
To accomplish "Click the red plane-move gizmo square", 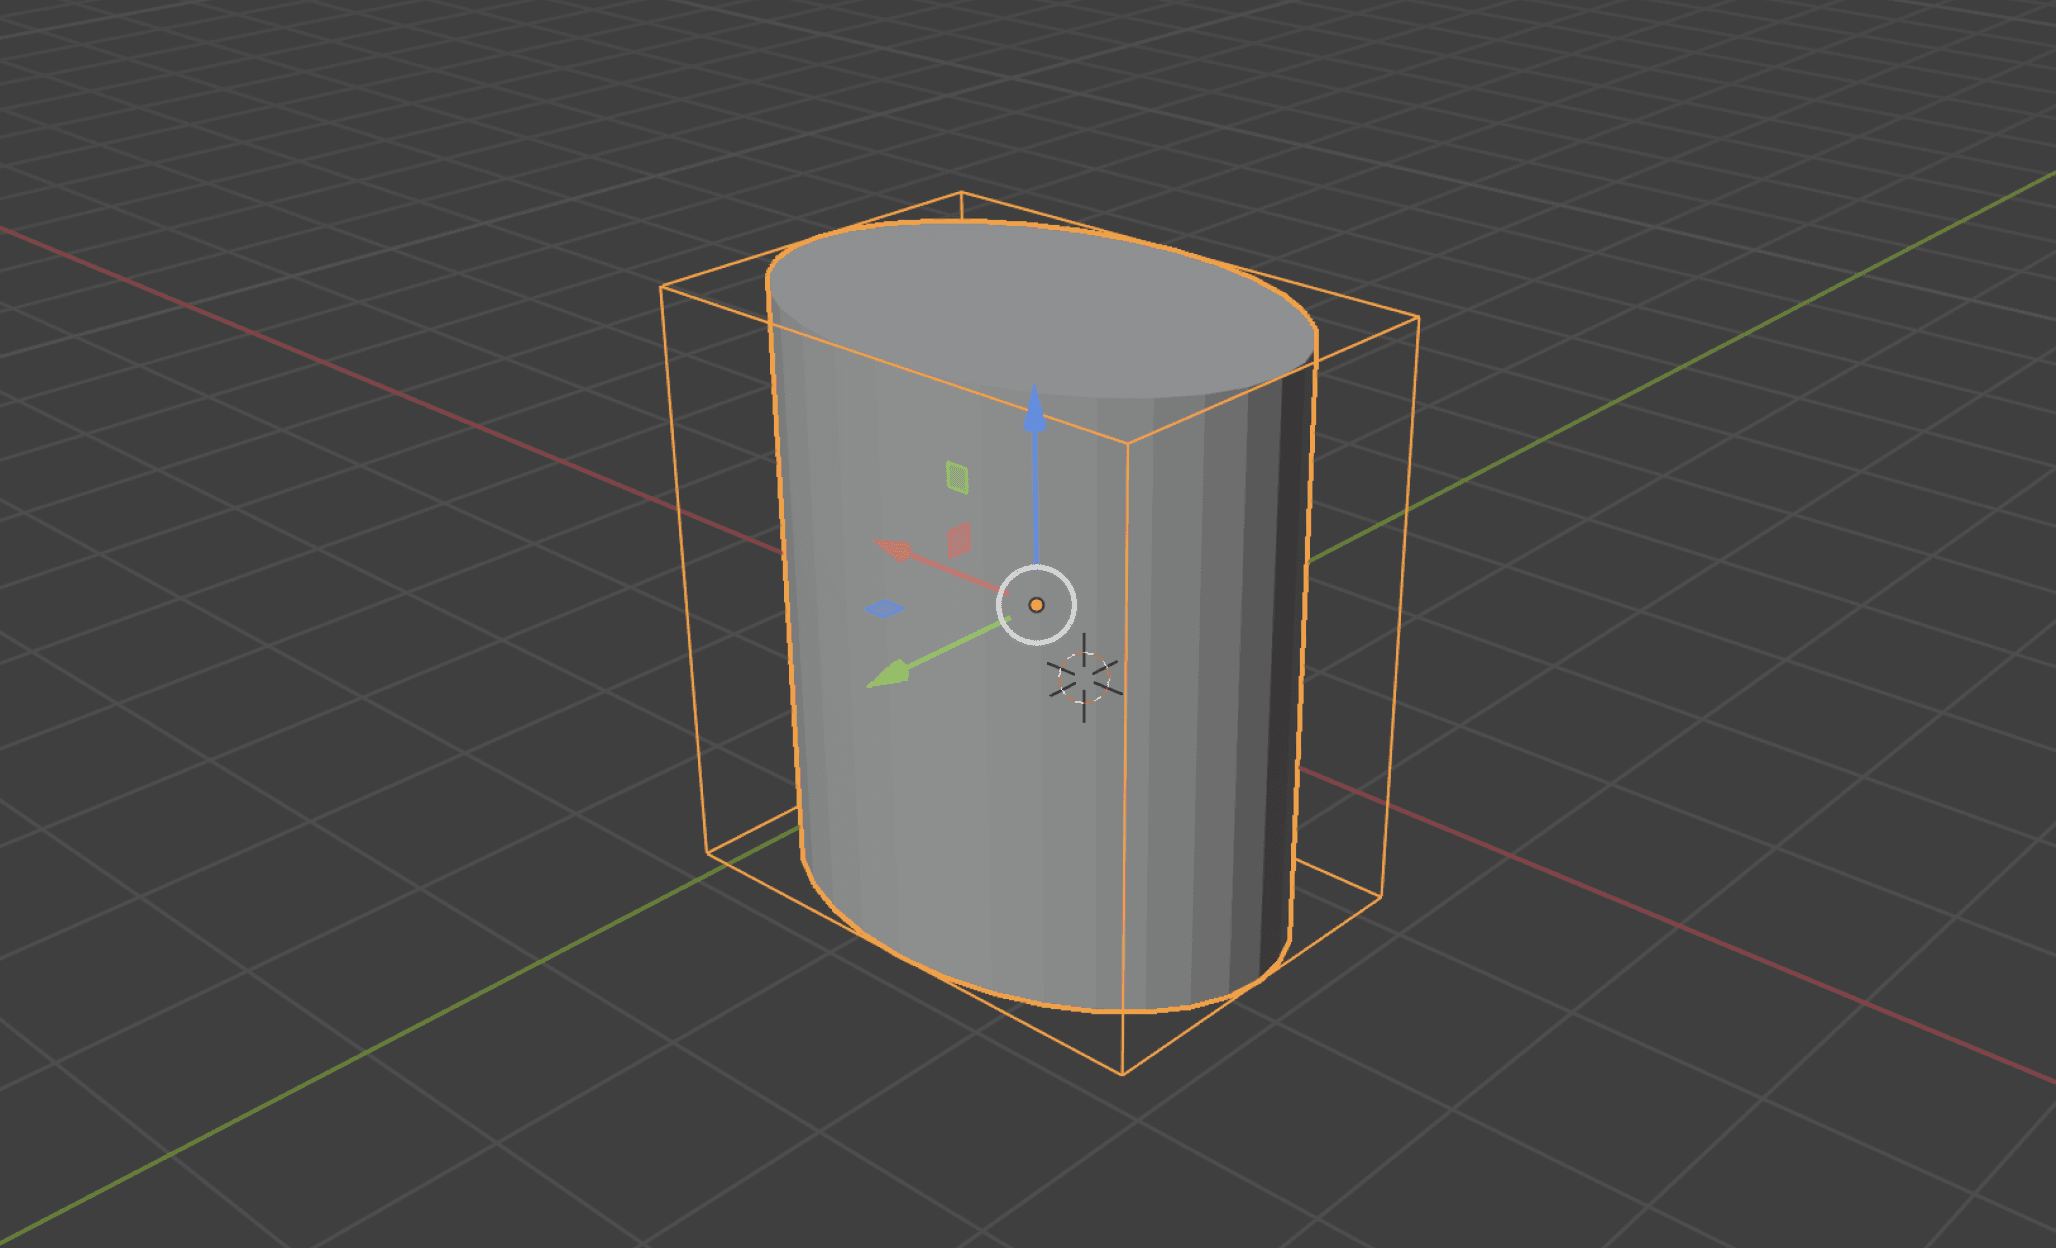I will pos(959,540).
